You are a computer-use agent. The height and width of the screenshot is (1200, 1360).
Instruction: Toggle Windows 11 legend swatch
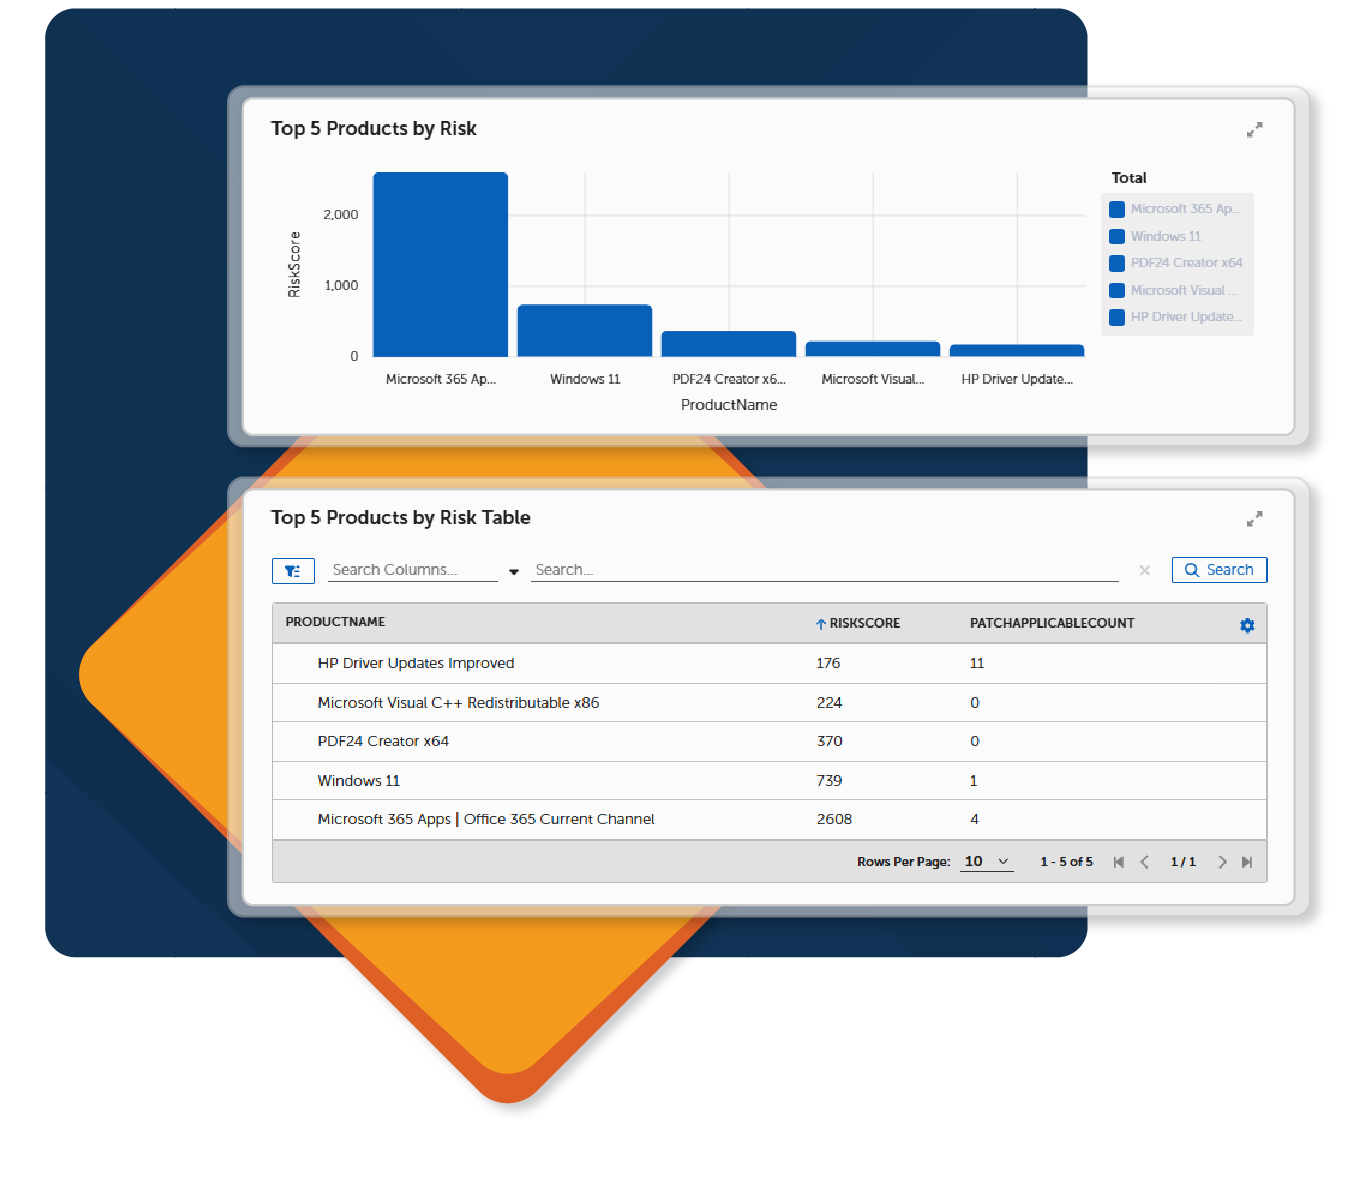coord(1117,237)
